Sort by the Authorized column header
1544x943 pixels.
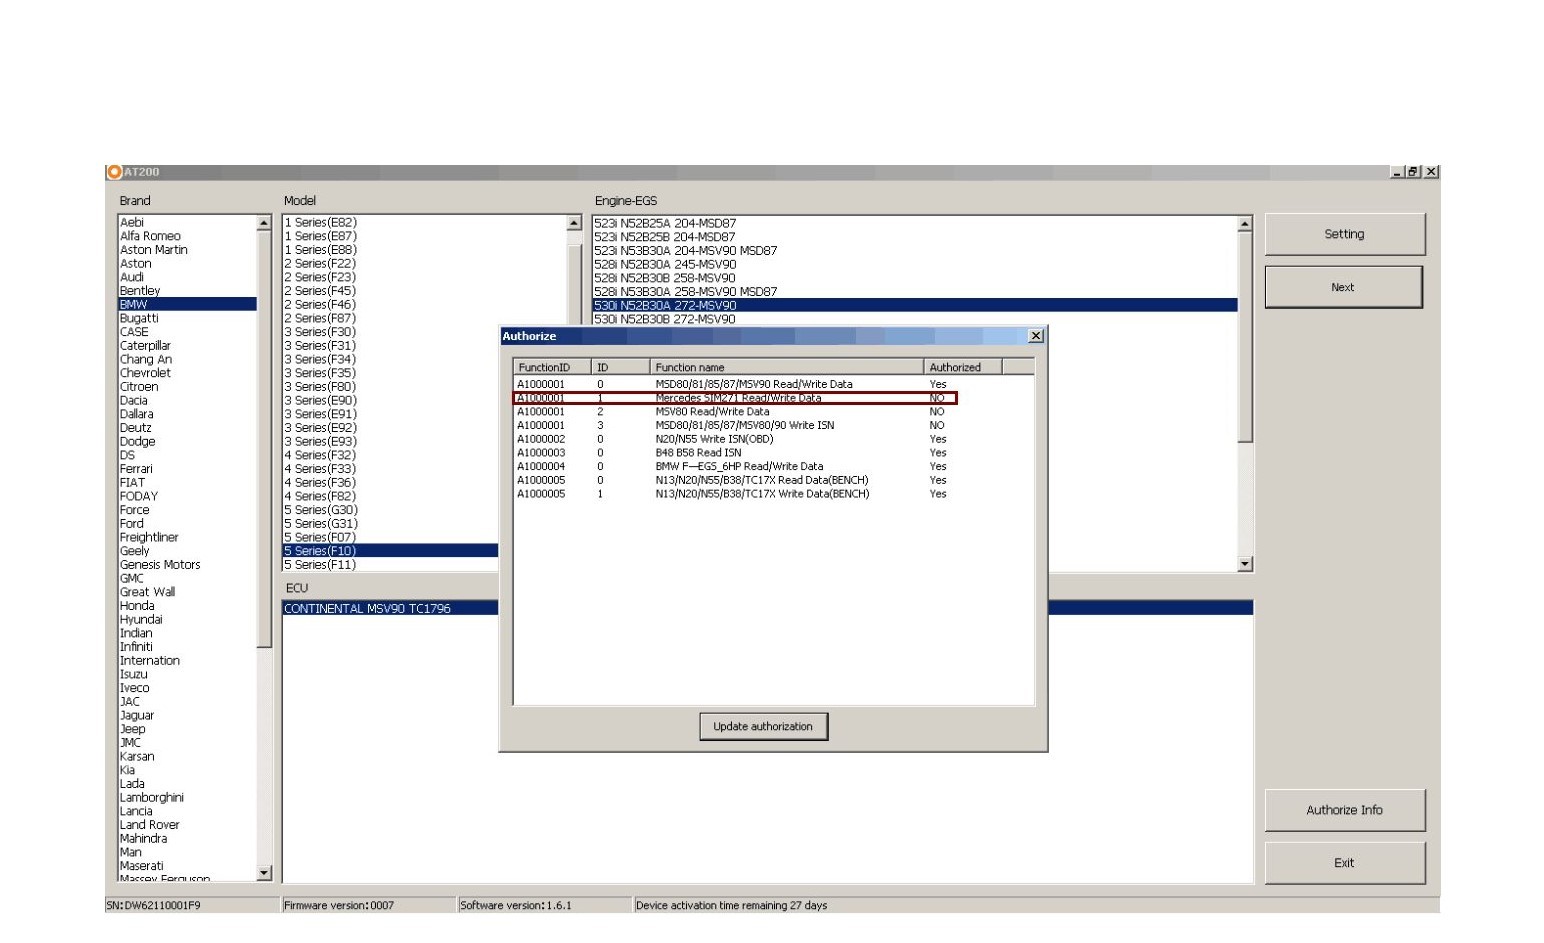pos(956,366)
